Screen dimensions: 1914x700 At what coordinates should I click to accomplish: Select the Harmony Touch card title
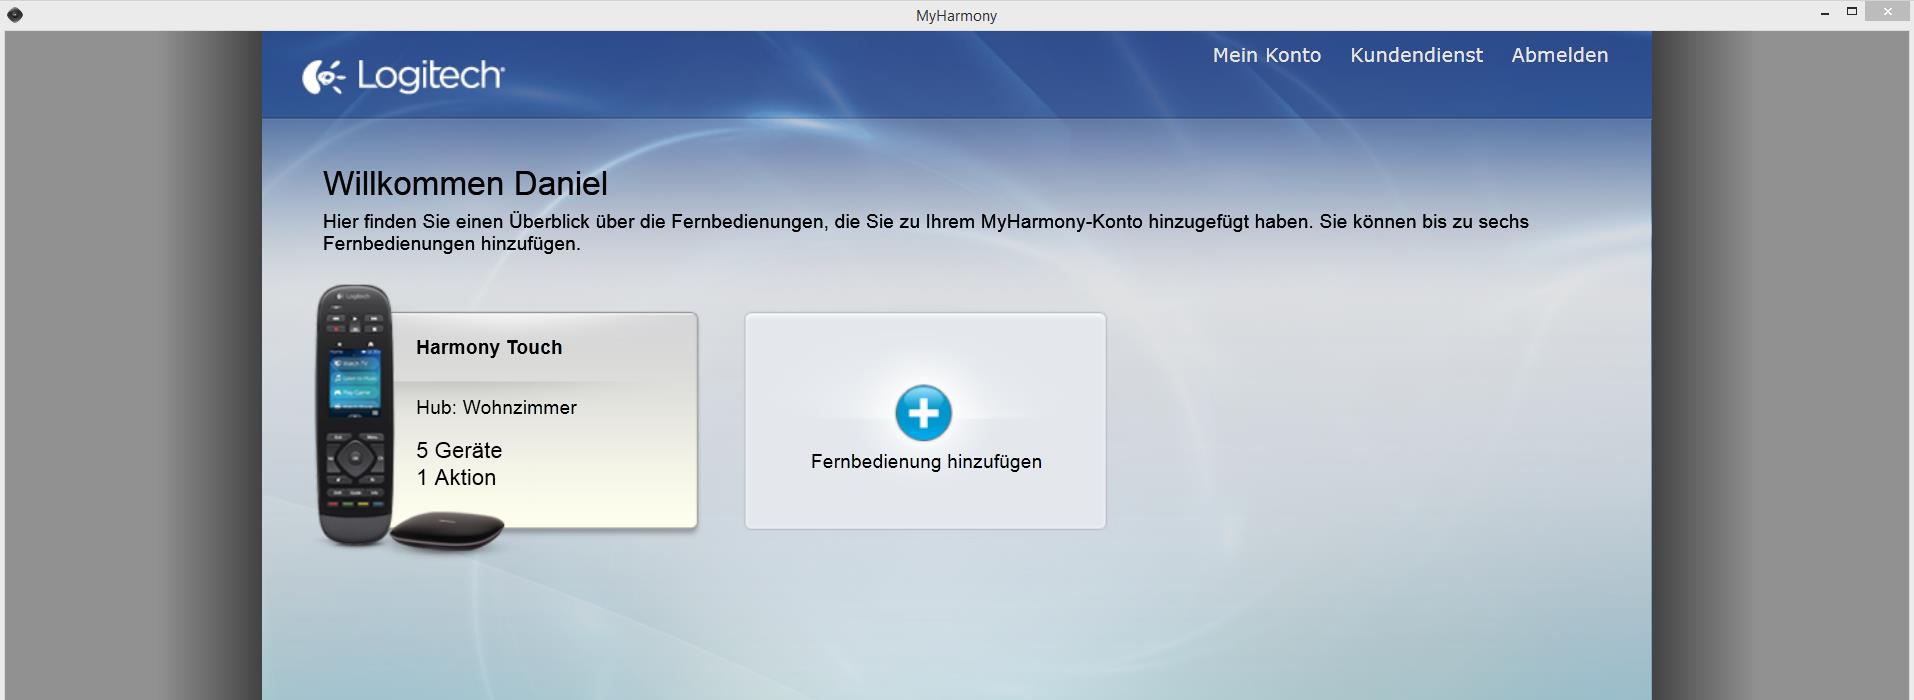(489, 348)
